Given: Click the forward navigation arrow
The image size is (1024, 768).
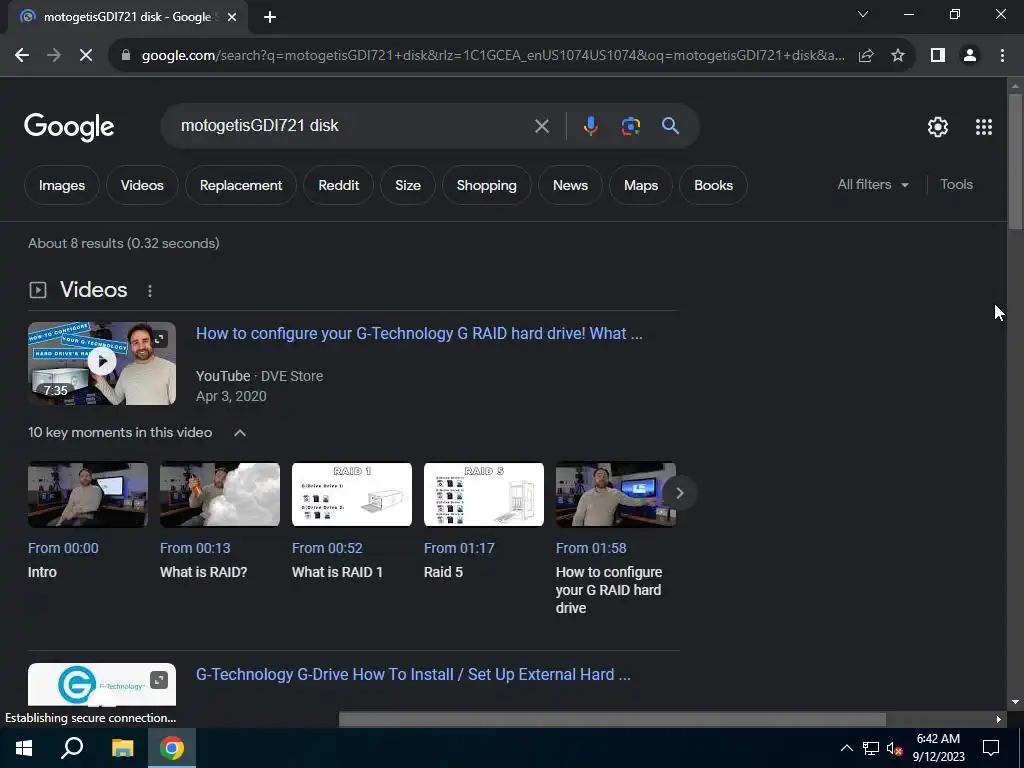Looking at the screenshot, I should [54, 56].
